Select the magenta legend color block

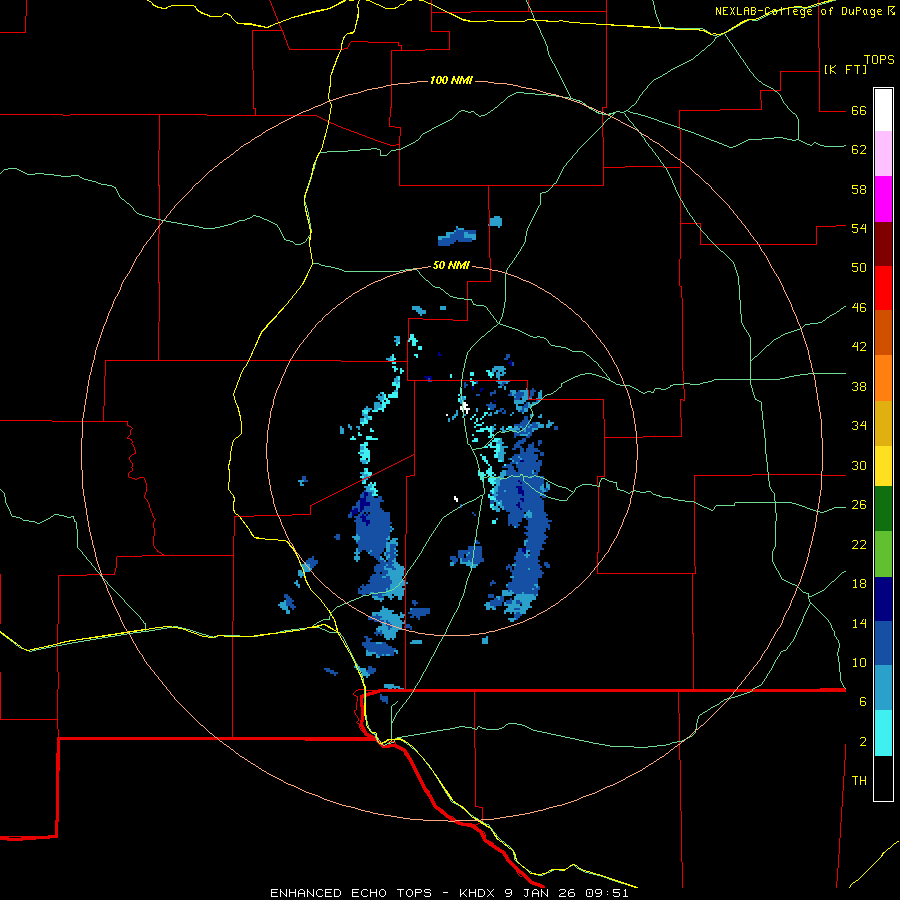pos(883,199)
